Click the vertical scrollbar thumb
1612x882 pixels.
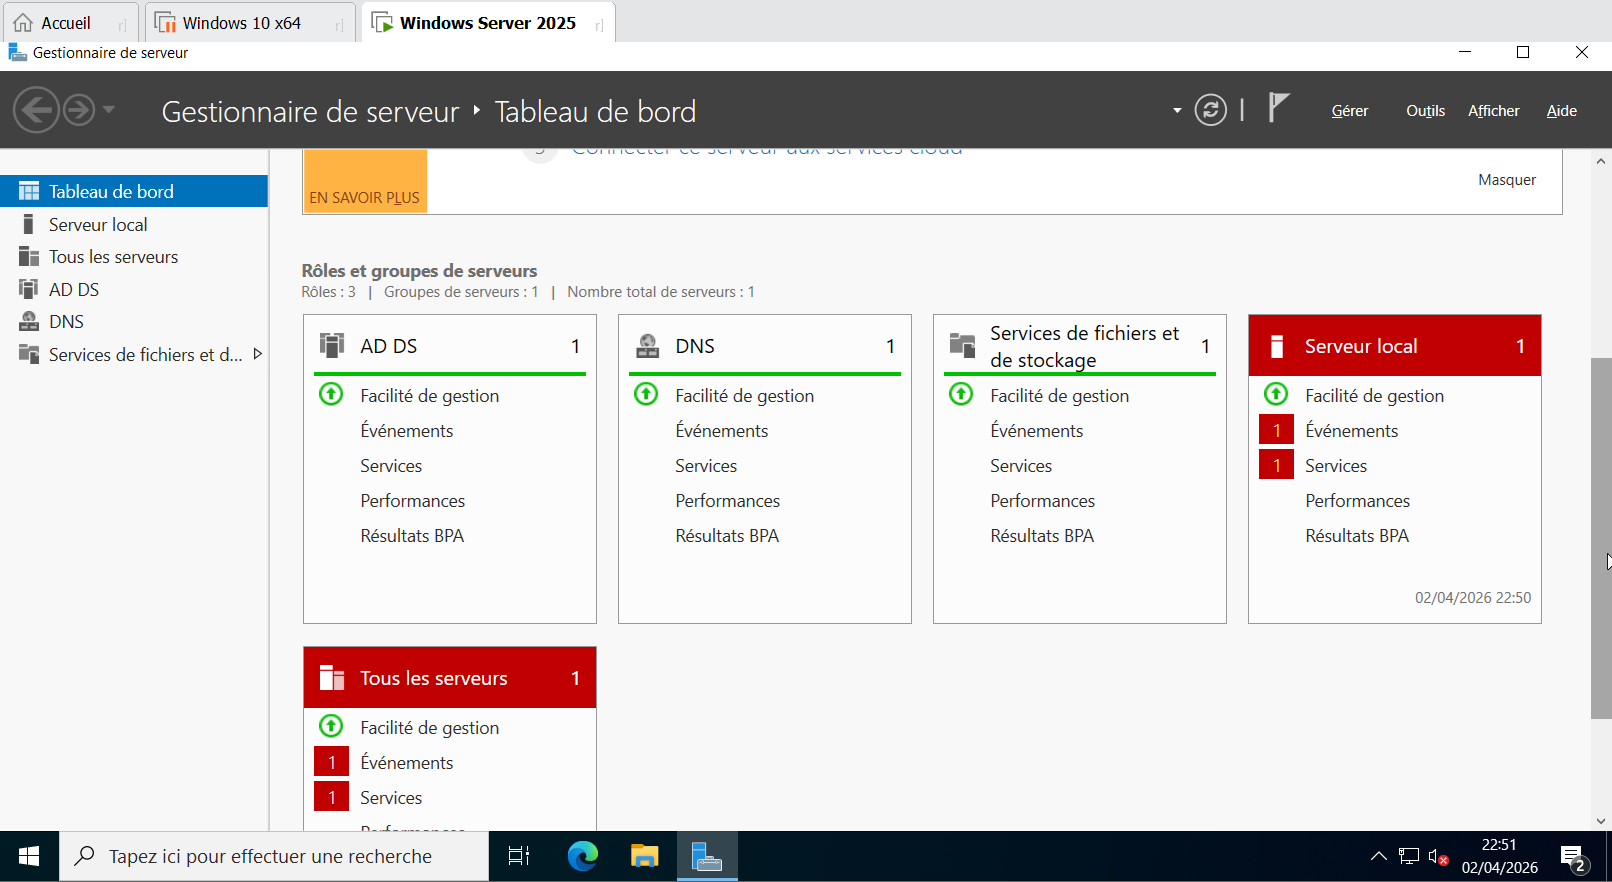tap(1601, 538)
